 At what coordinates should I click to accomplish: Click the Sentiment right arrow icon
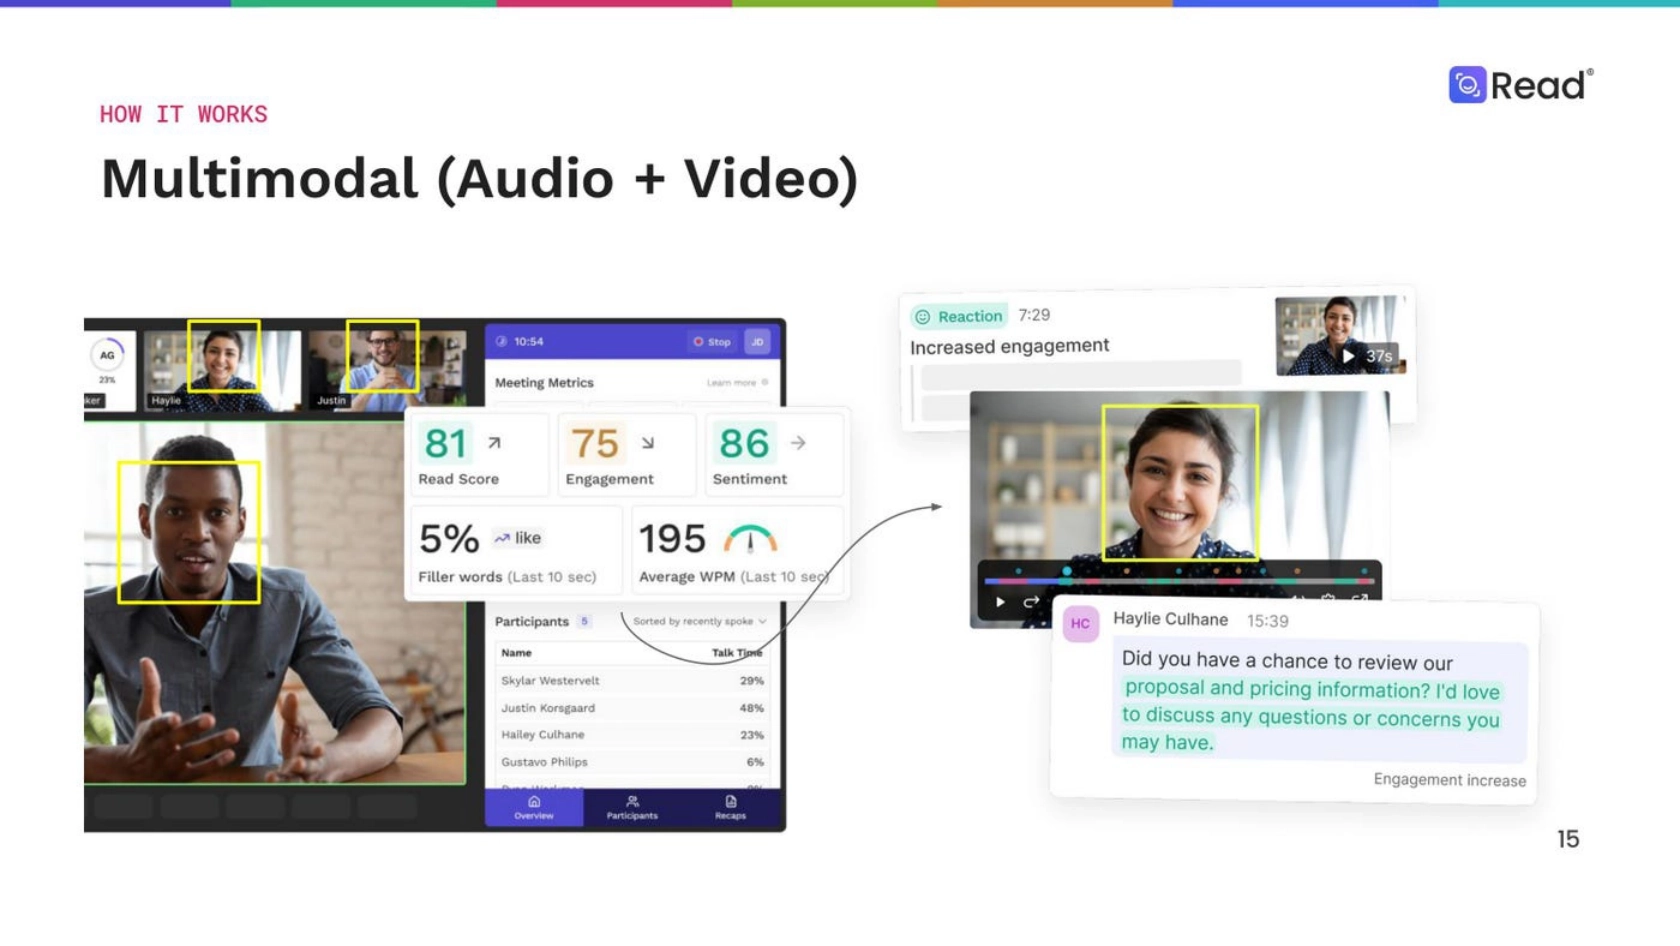[x=798, y=443]
